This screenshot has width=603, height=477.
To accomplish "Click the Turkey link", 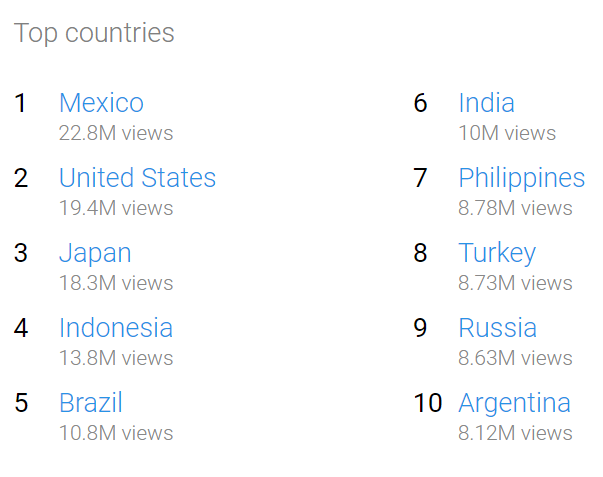I will click(x=497, y=254).
